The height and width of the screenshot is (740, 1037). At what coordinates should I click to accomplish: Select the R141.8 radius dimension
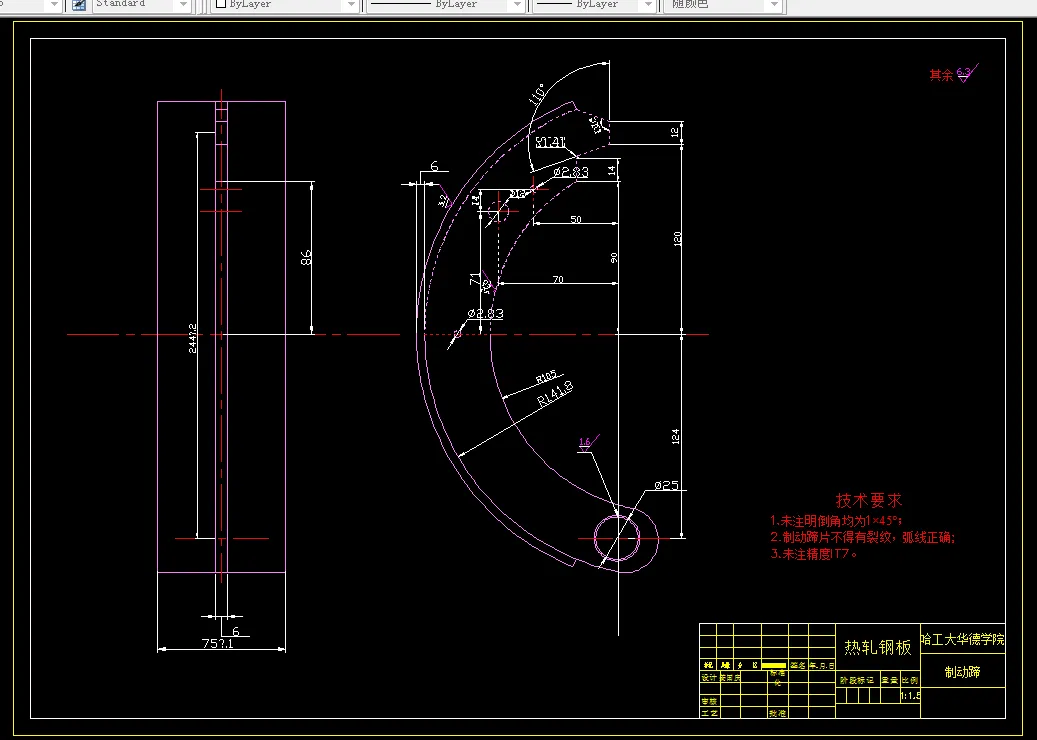coord(555,393)
